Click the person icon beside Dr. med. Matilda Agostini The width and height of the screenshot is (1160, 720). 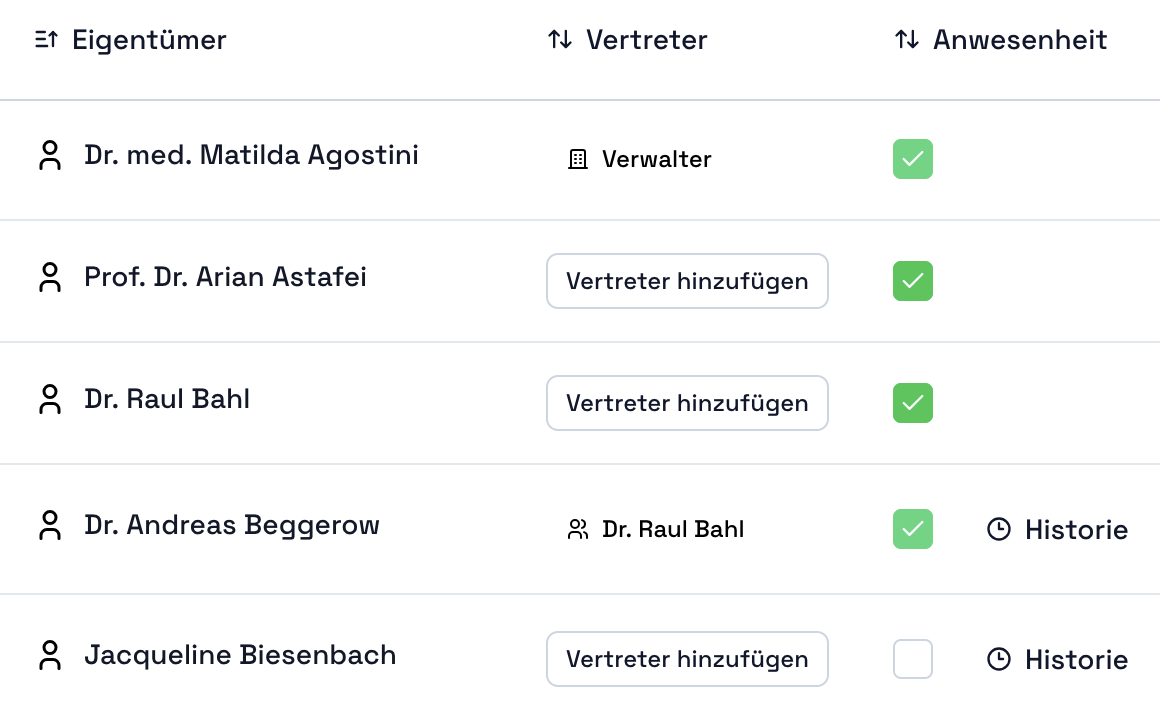point(50,155)
